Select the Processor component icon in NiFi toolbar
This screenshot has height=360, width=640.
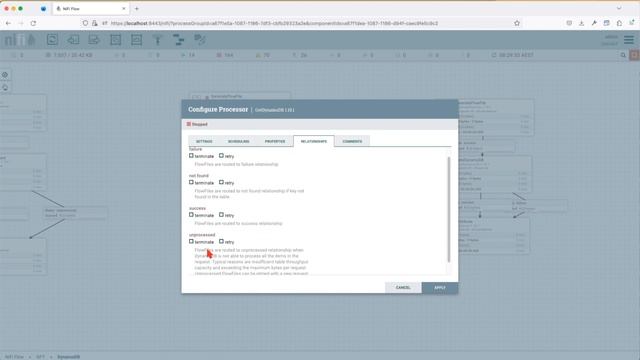point(52,40)
